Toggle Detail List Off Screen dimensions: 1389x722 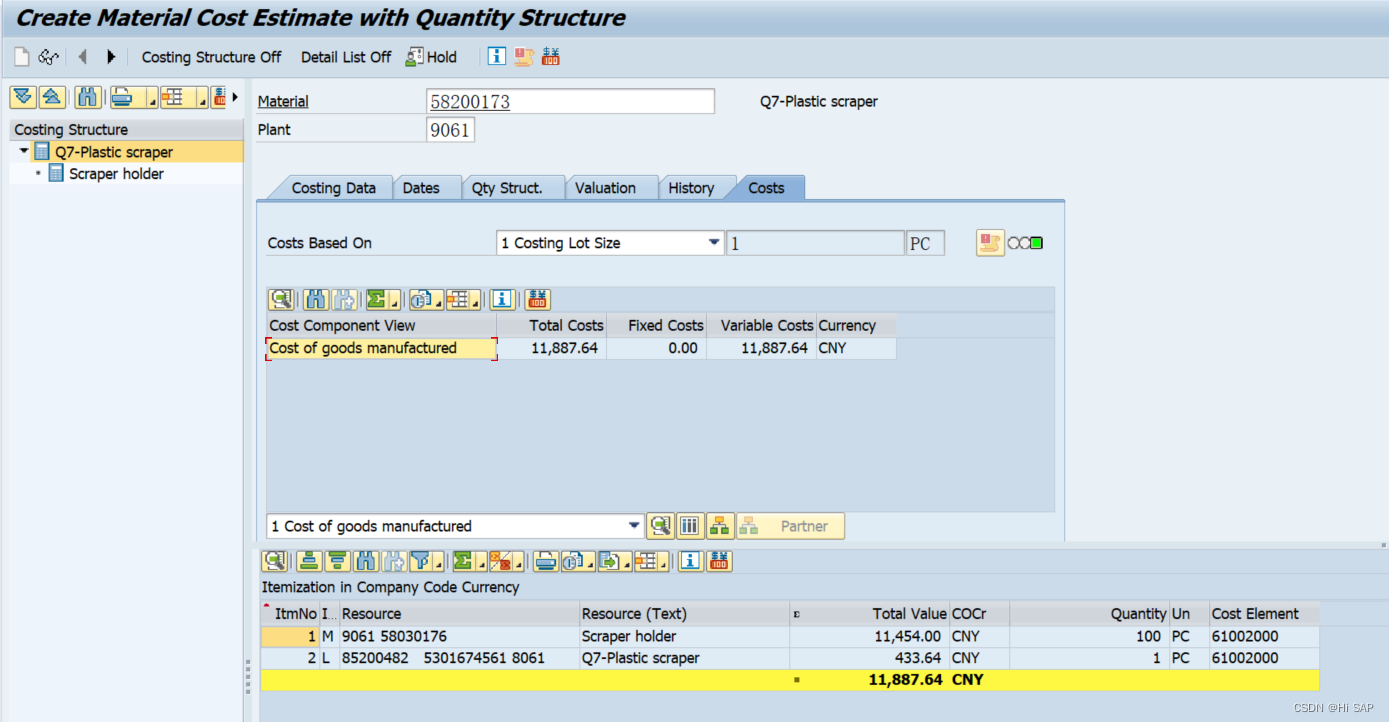[x=345, y=57]
